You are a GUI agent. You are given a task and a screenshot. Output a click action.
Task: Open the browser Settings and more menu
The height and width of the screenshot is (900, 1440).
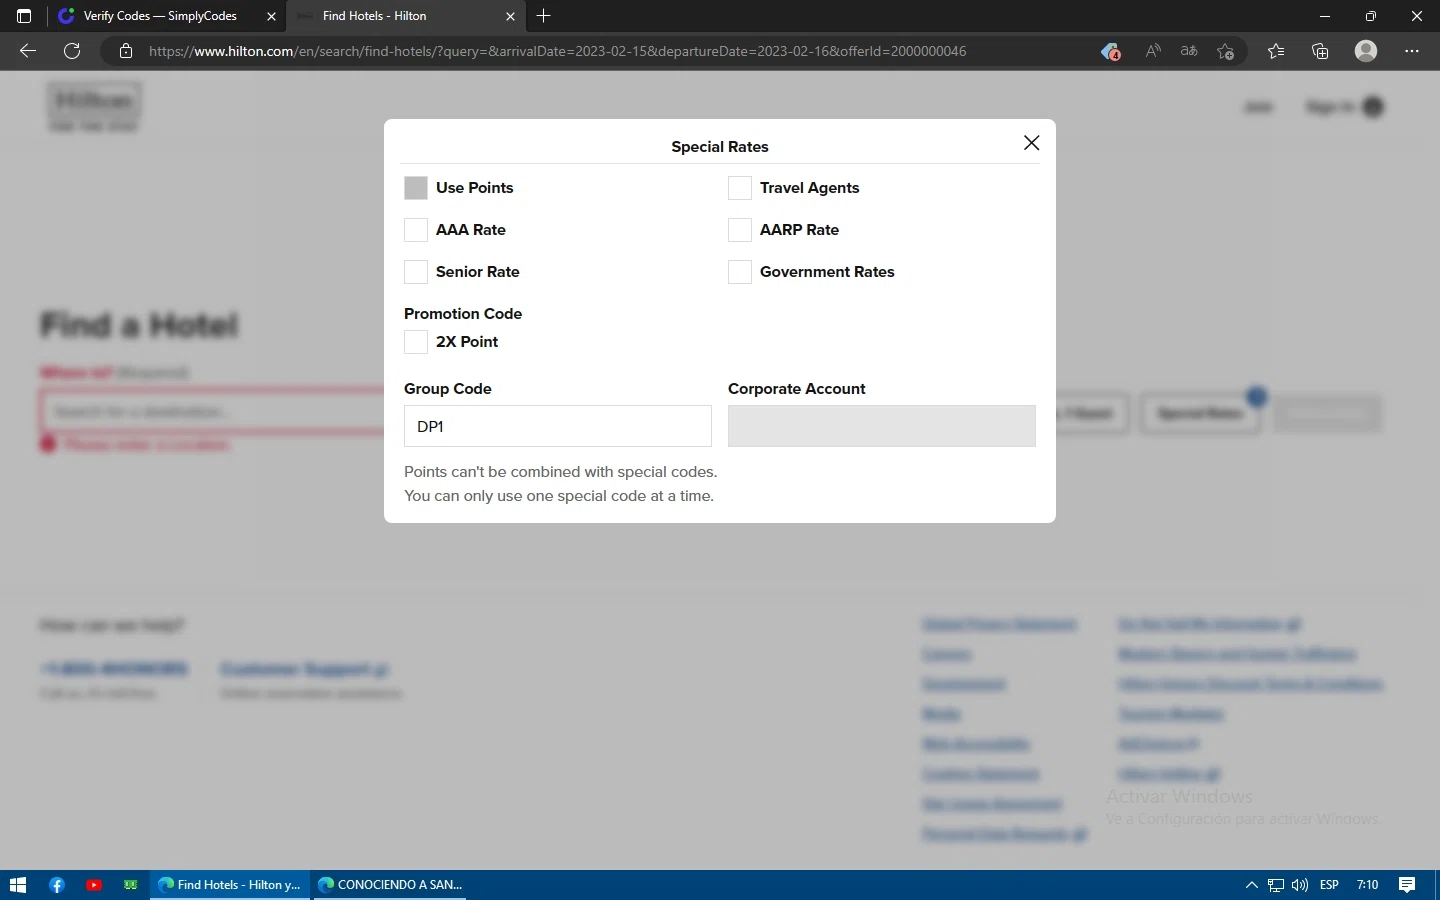[x=1412, y=51]
